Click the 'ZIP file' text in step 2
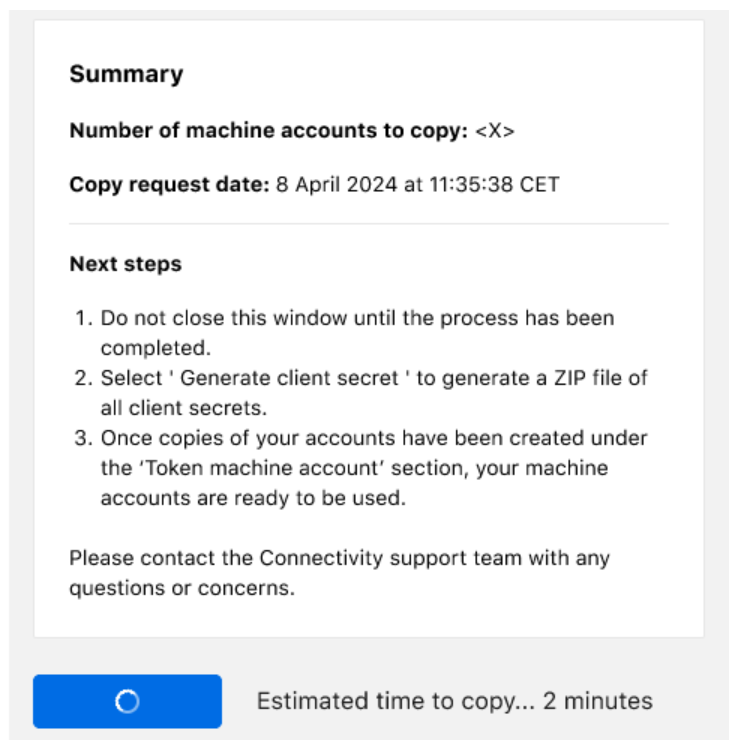739x740 pixels. point(596,379)
